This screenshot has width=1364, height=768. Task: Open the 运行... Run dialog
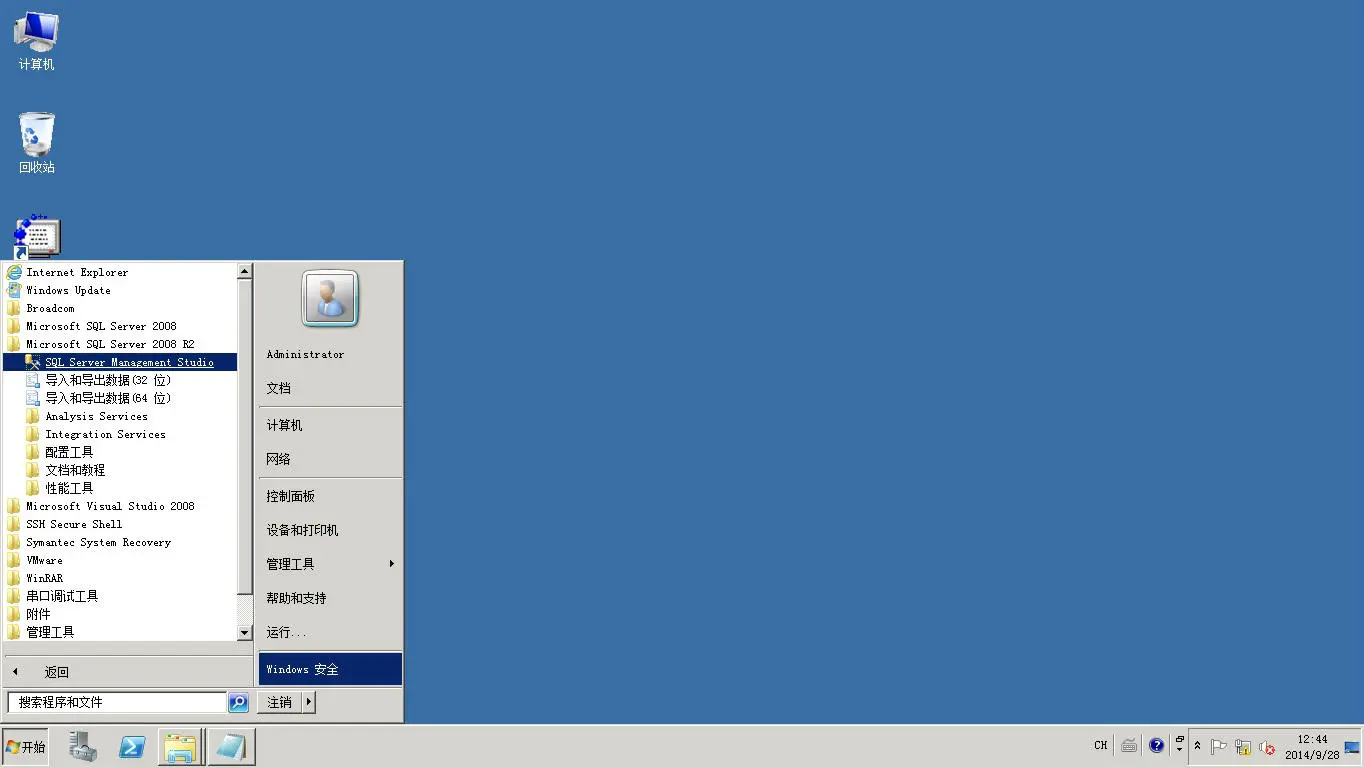pos(330,632)
